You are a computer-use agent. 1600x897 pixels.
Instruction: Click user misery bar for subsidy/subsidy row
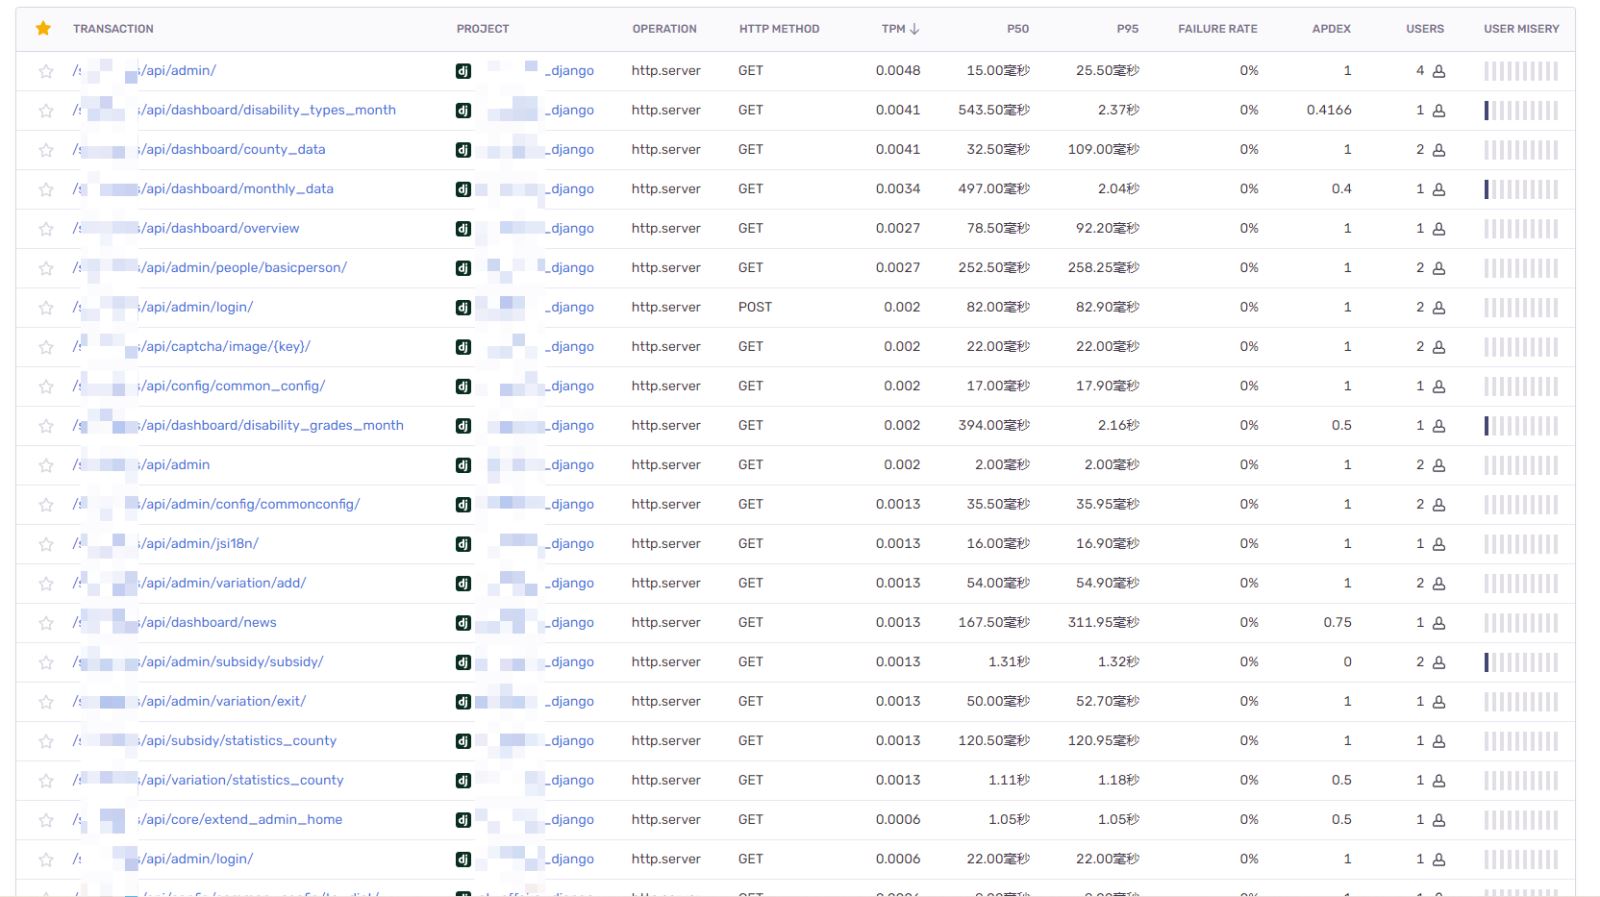pos(1520,662)
